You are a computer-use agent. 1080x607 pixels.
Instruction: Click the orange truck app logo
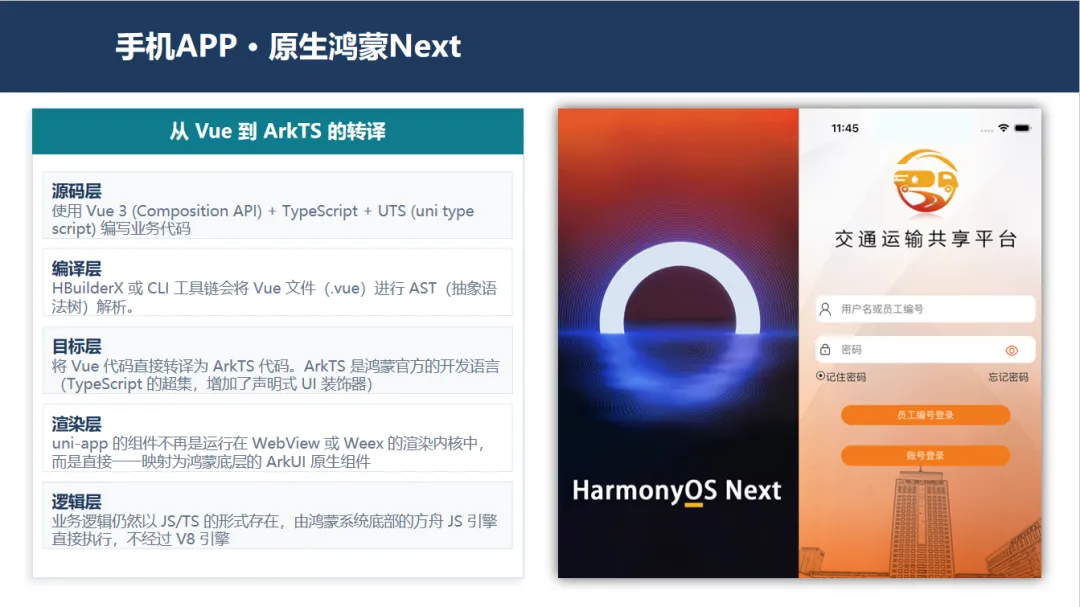tap(925, 181)
